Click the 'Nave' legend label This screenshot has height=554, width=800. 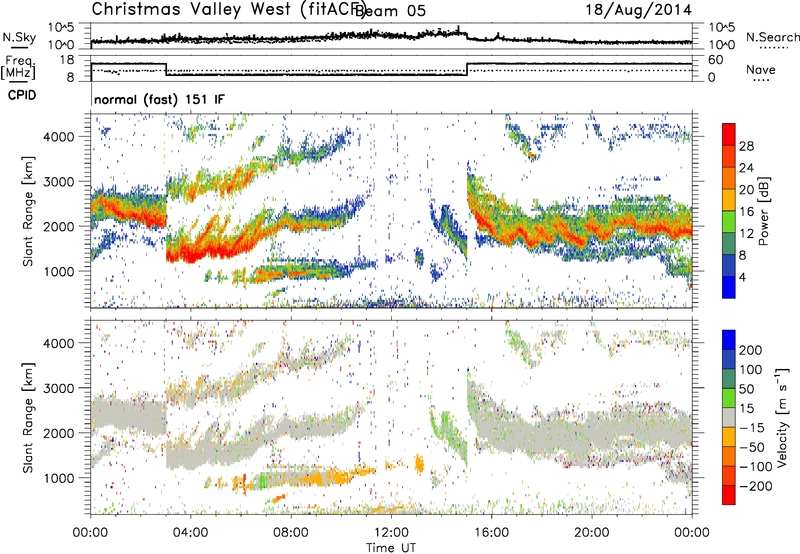click(x=761, y=70)
